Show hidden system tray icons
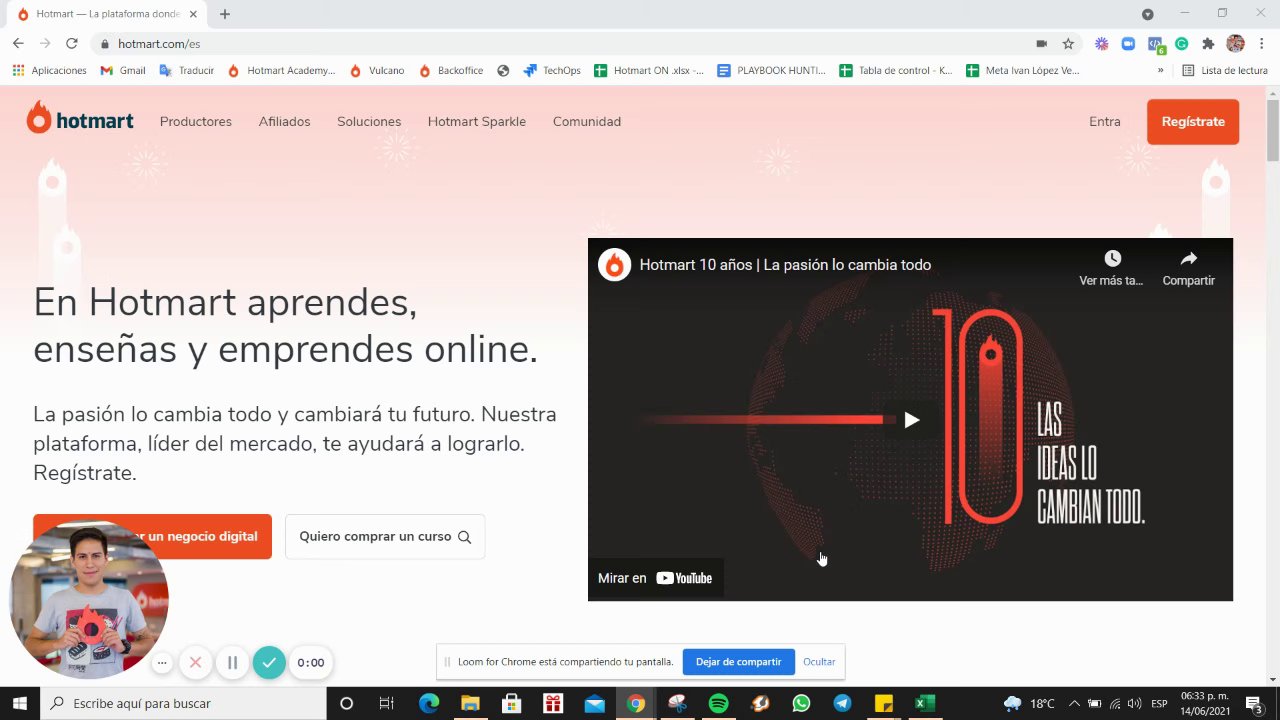 pos(1074,704)
